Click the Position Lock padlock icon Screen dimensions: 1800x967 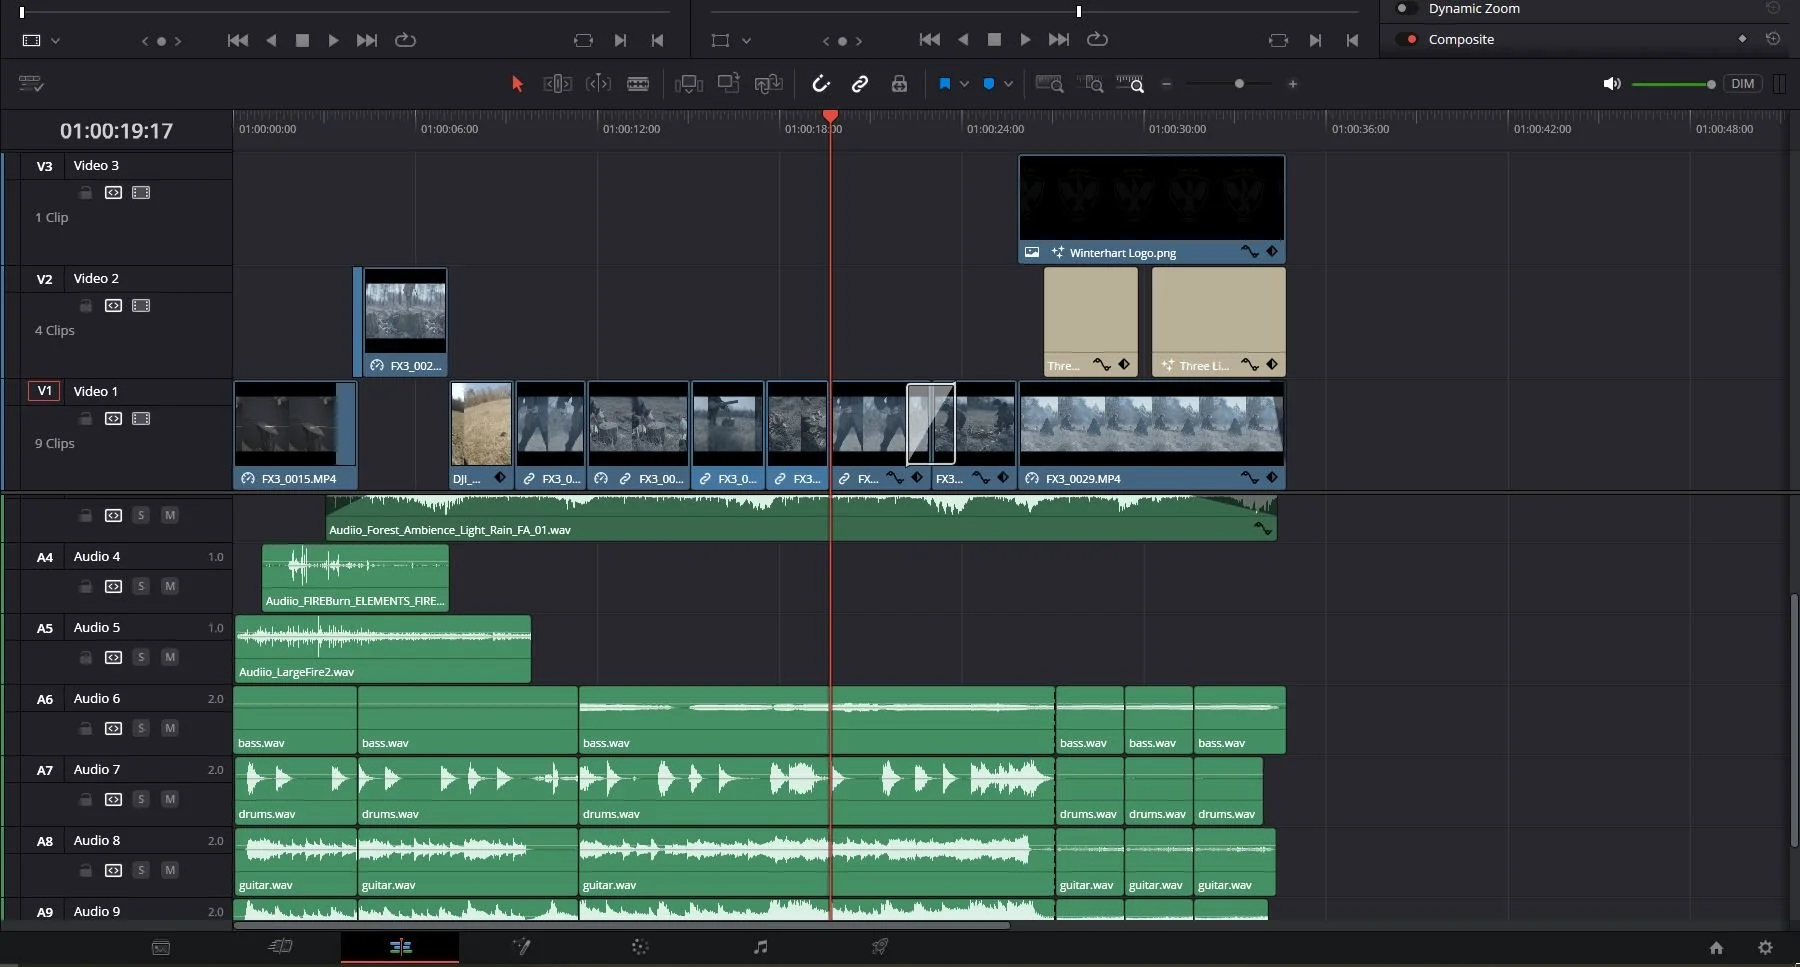(899, 84)
